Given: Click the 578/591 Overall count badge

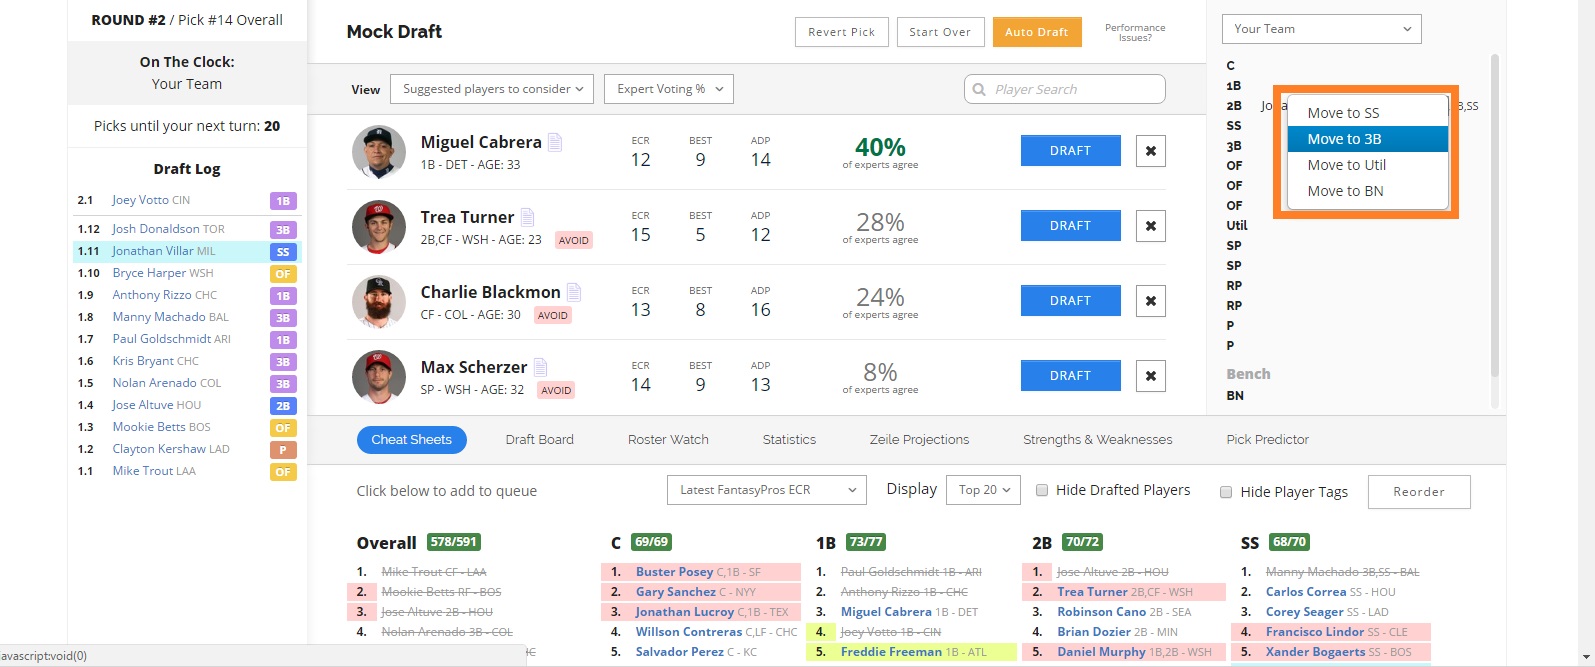Looking at the screenshot, I should coord(454,542).
